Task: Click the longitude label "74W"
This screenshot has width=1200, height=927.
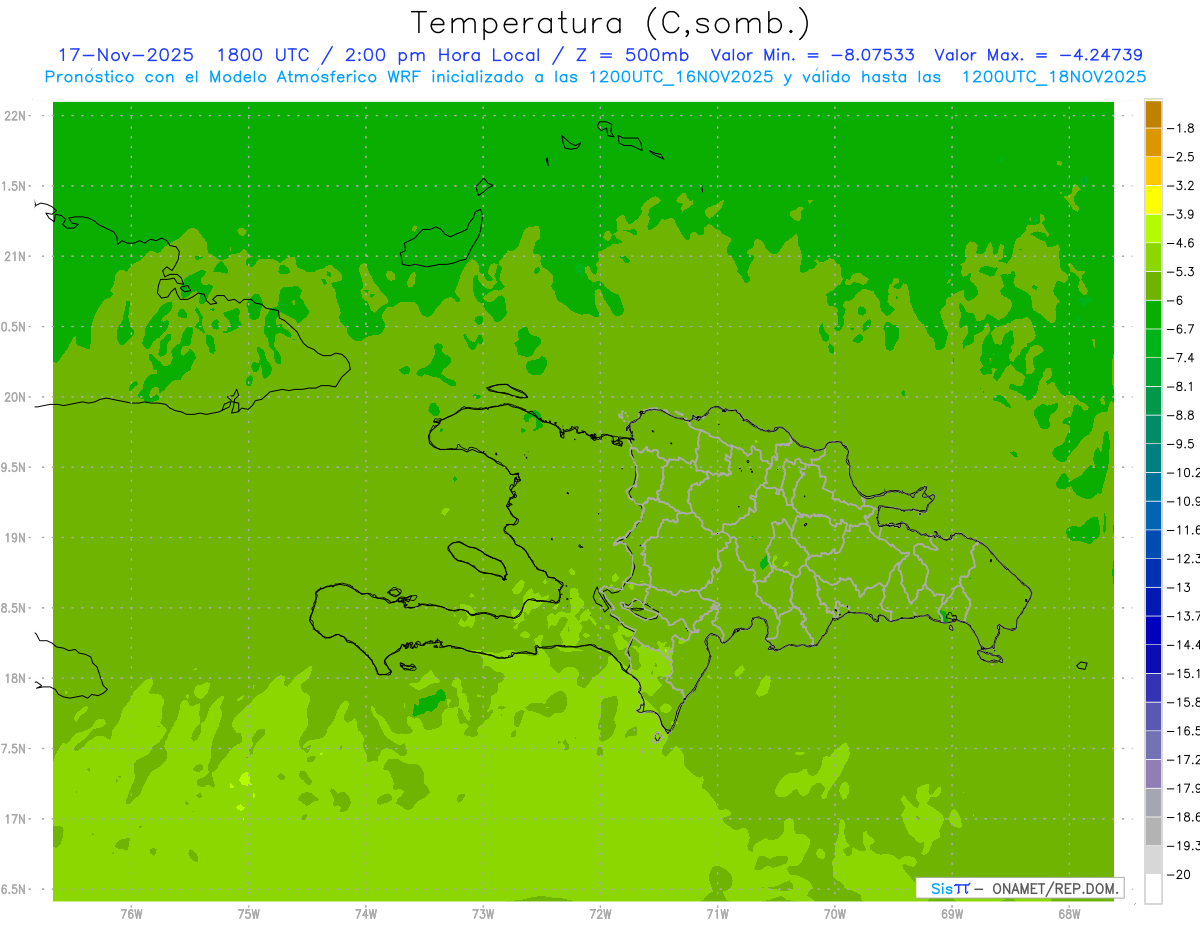Action: pos(366,913)
